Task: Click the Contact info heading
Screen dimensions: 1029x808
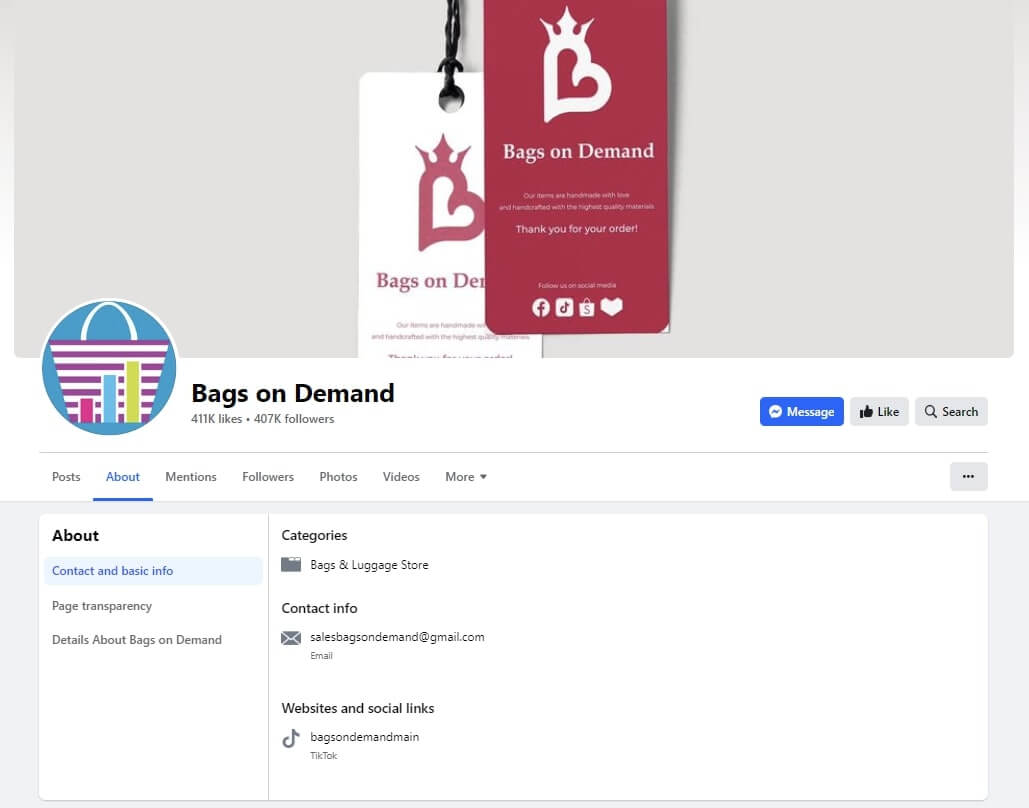Action: pos(320,608)
